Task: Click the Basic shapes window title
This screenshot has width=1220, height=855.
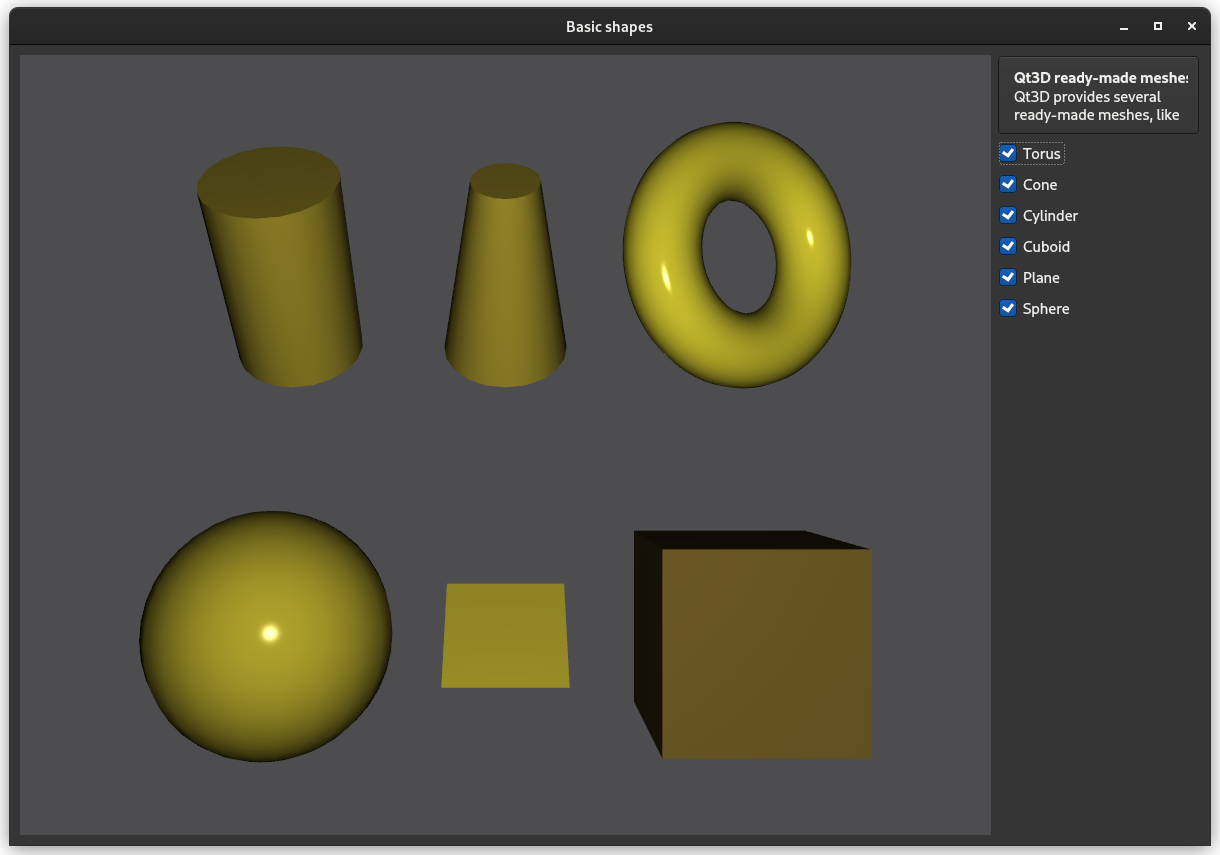Action: point(609,27)
